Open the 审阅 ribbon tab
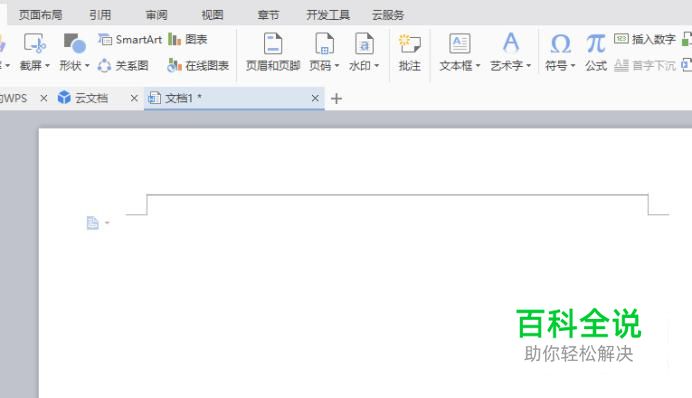 pyautogui.click(x=156, y=15)
